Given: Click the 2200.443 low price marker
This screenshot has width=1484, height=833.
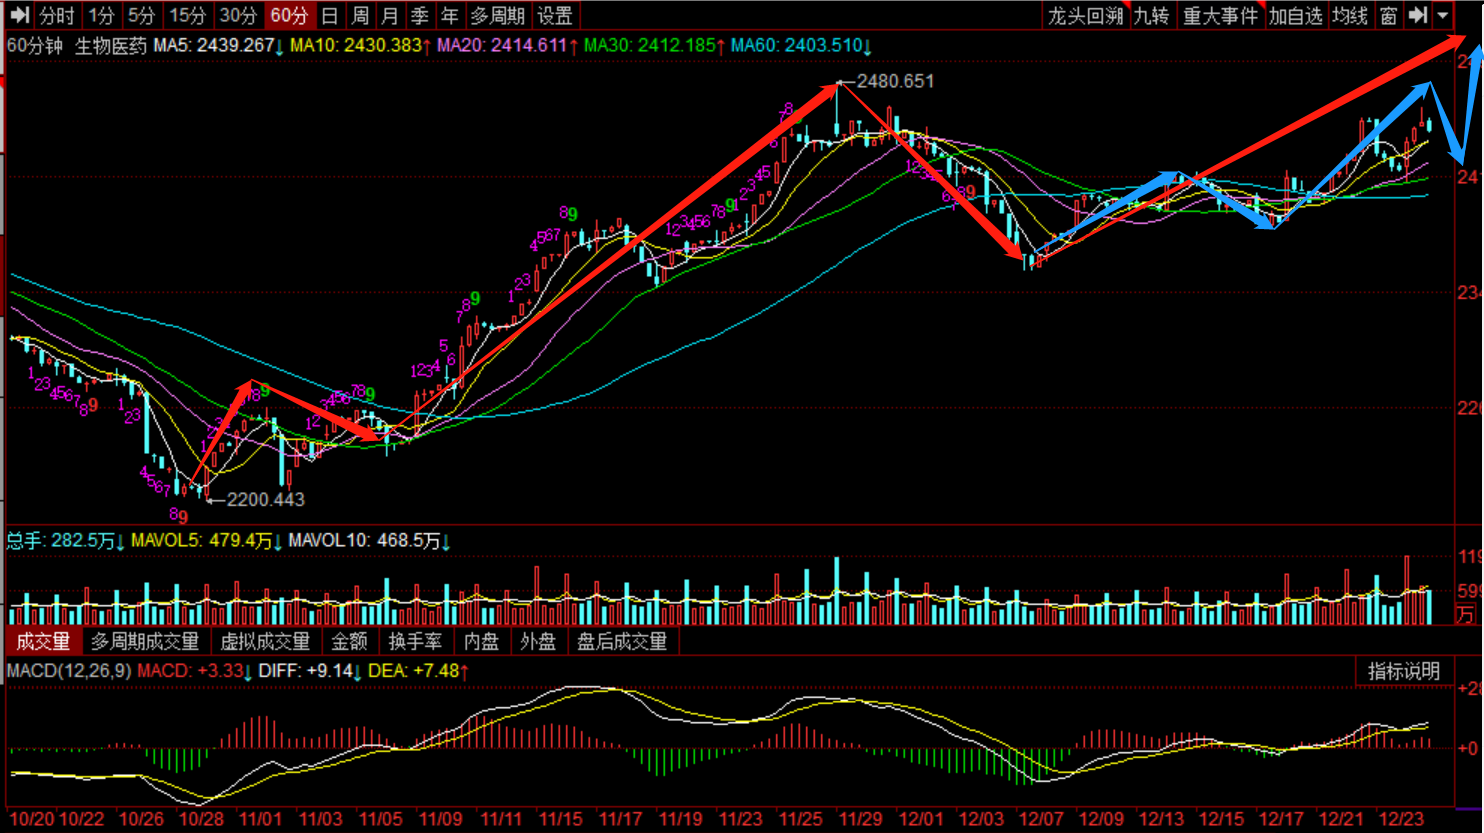Looking at the screenshot, I should point(265,499).
